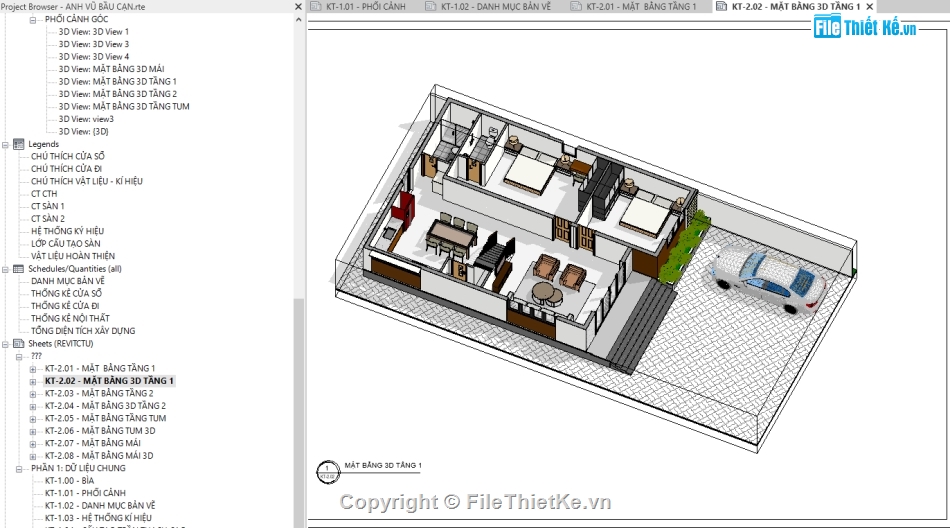Open 3D View: 3D View 3
This screenshot has width=950, height=528.
tap(93, 44)
